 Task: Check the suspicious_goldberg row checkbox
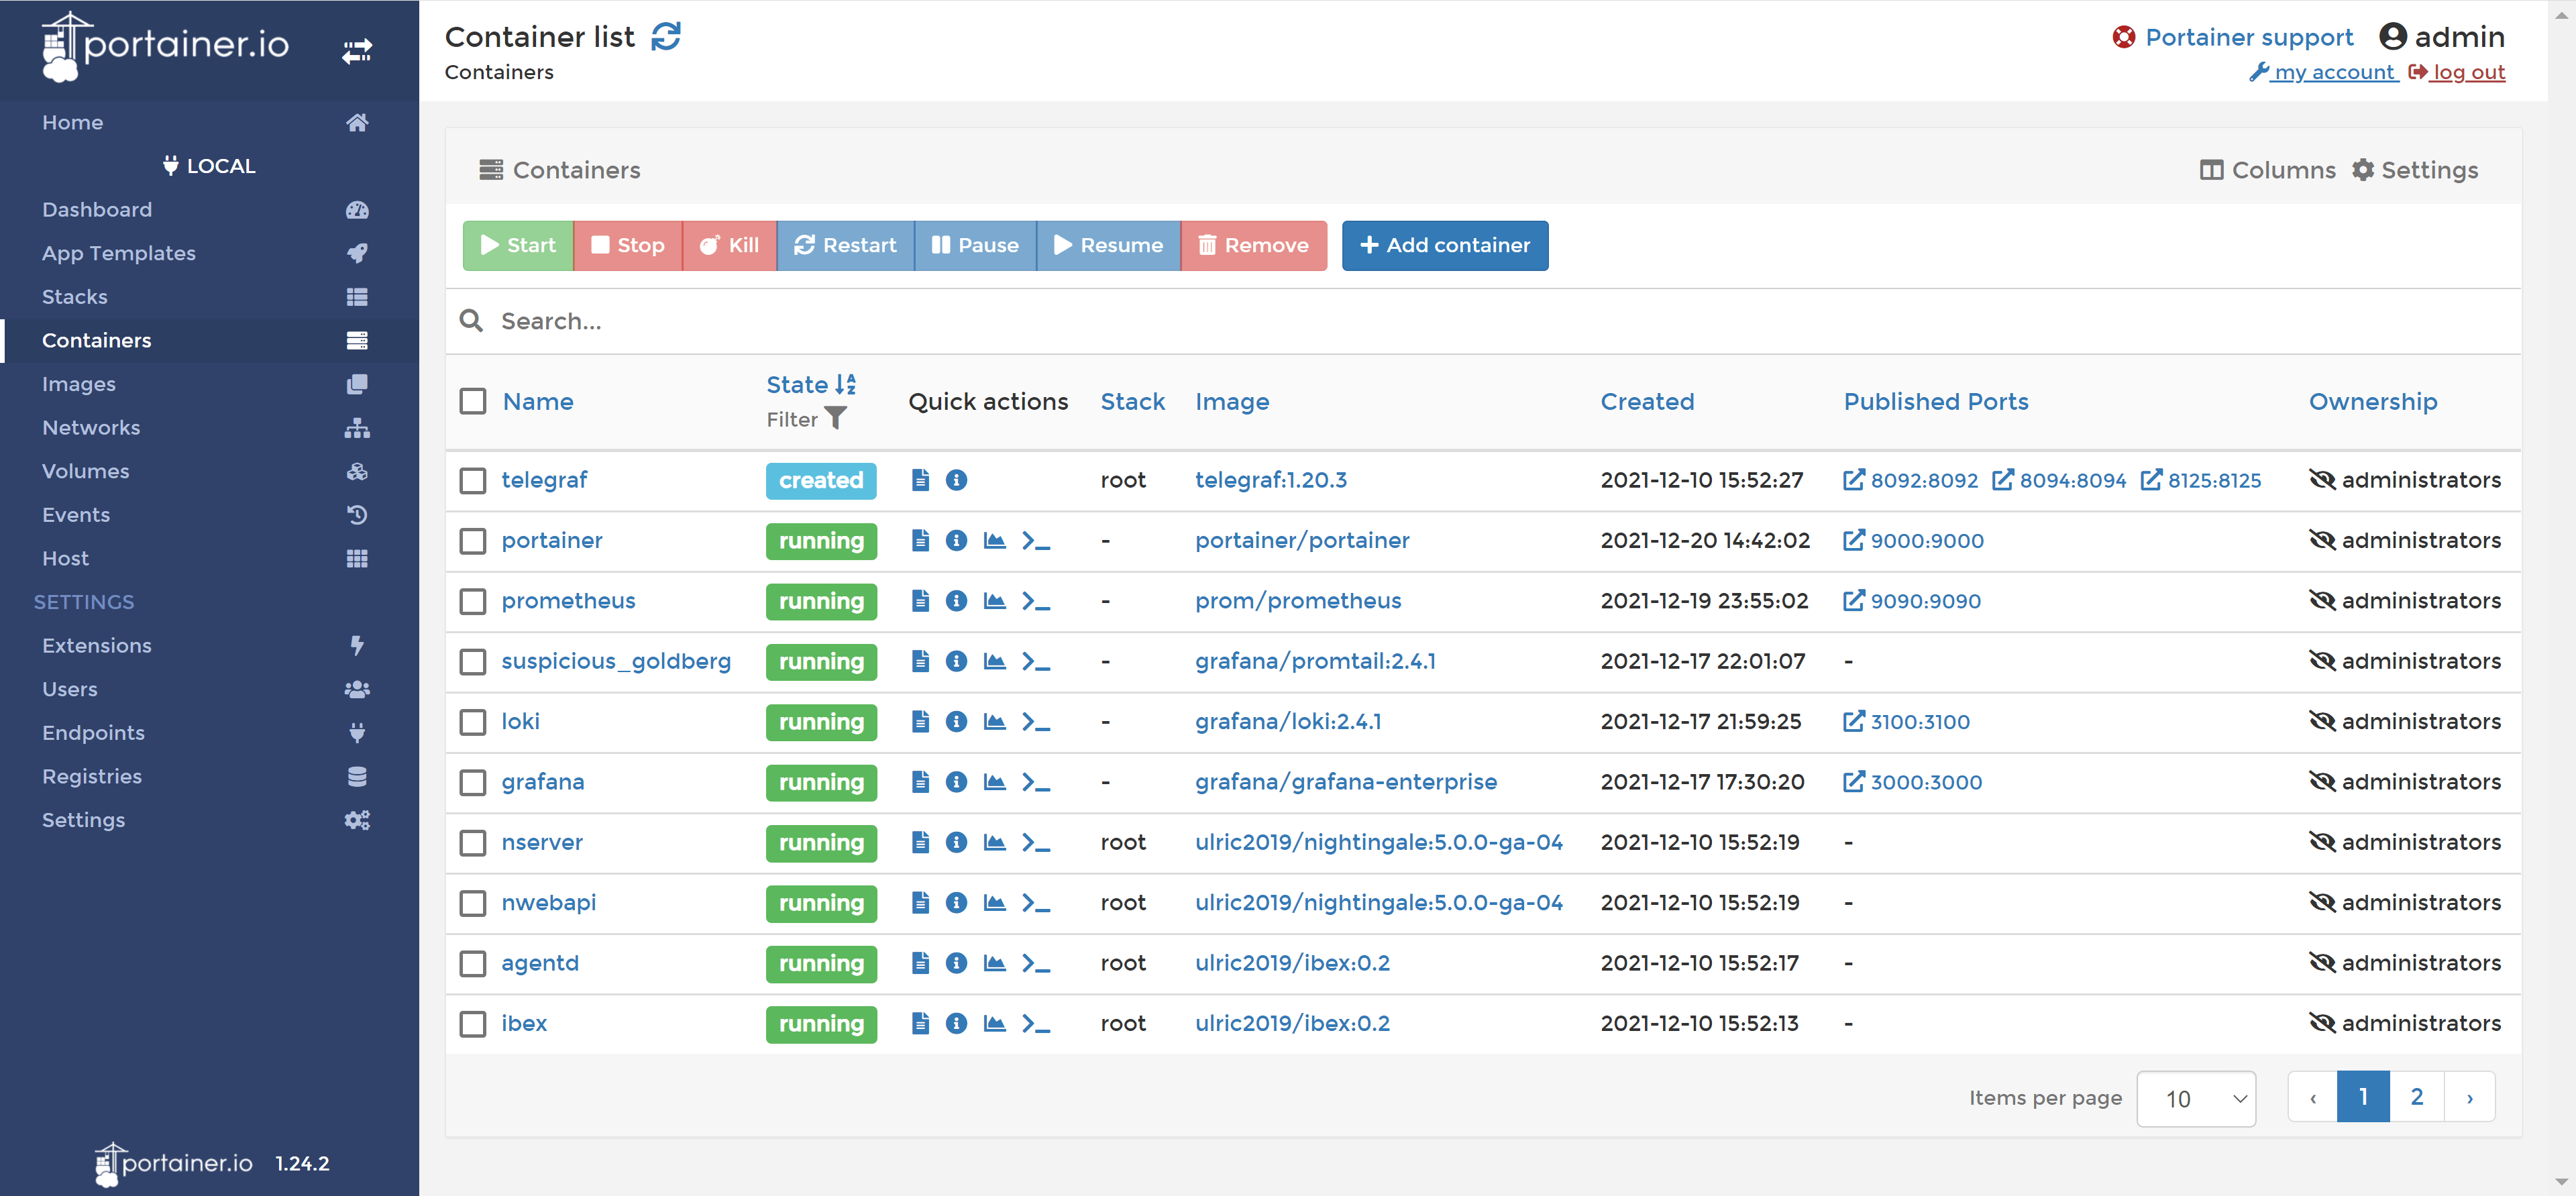pyautogui.click(x=473, y=662)
